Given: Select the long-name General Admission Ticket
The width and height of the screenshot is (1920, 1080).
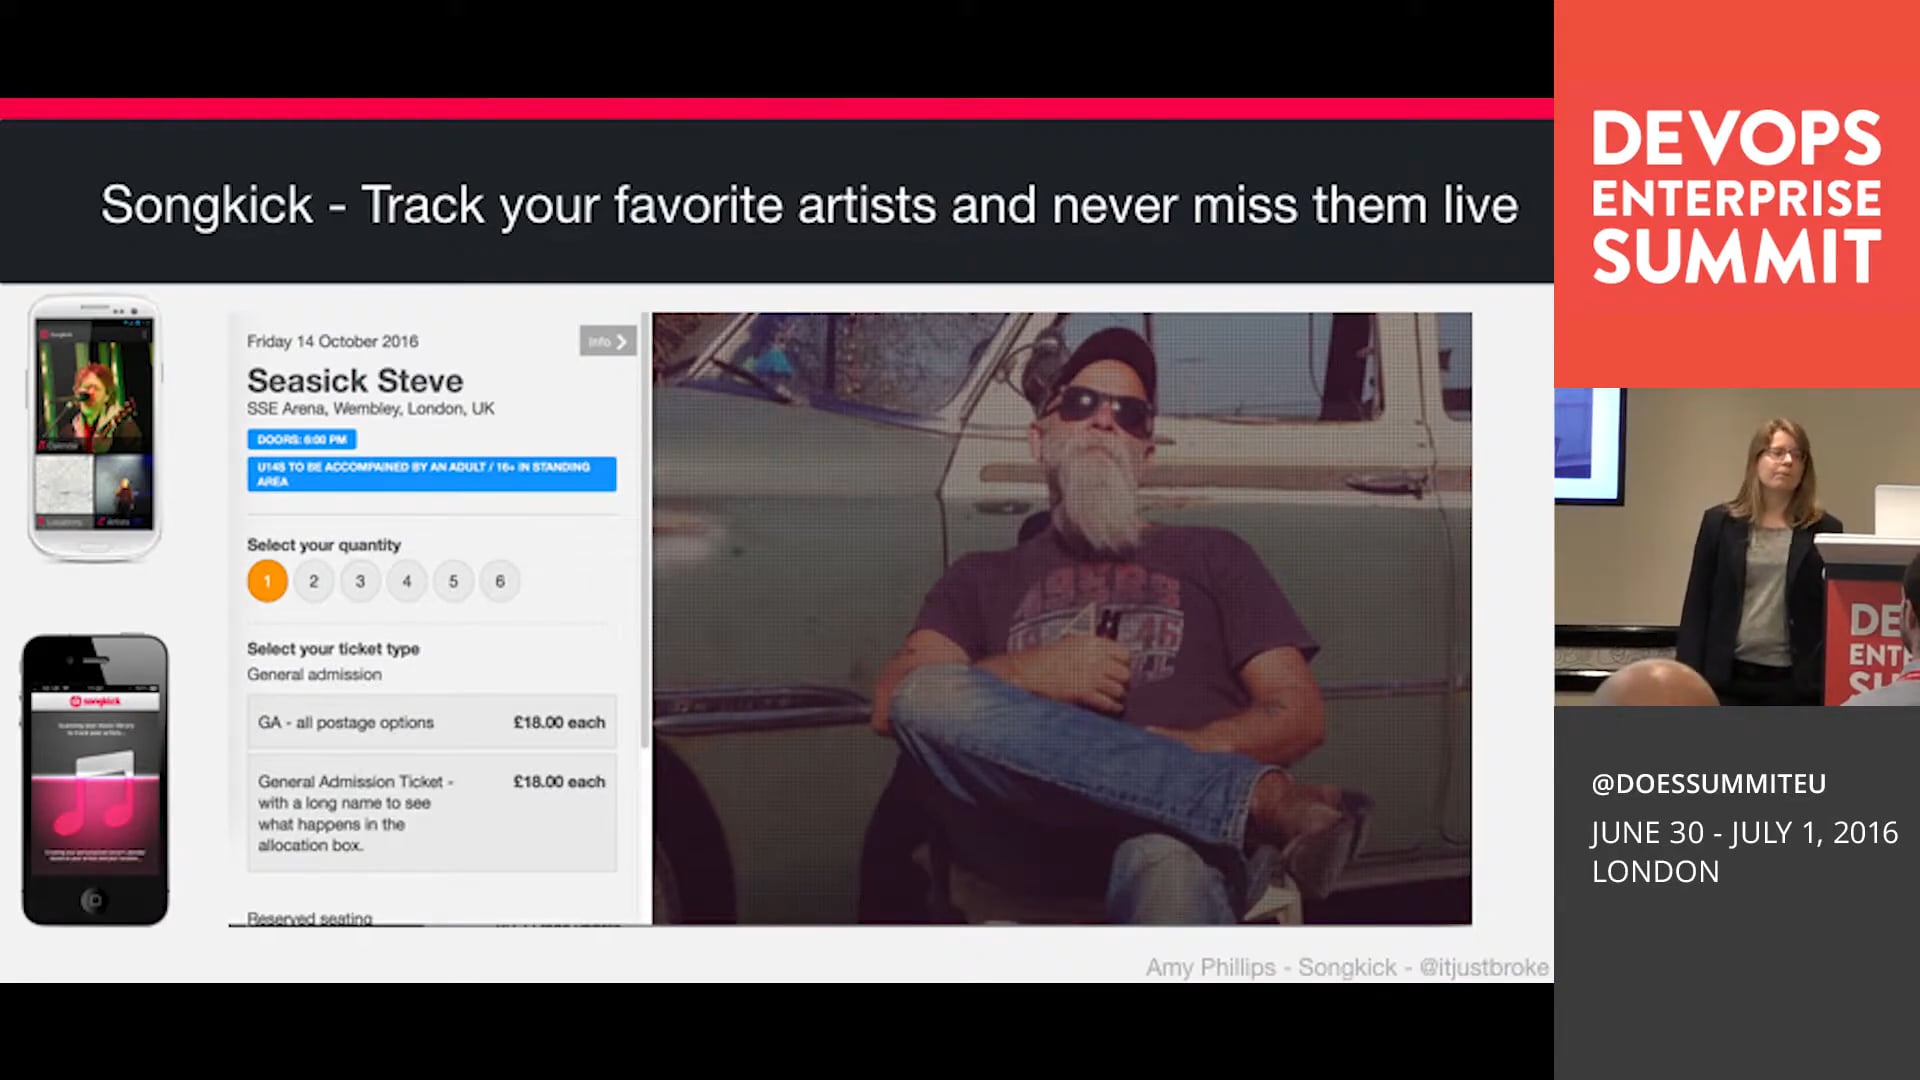Looking at the screenshot, I should click(x=432, y=813).
